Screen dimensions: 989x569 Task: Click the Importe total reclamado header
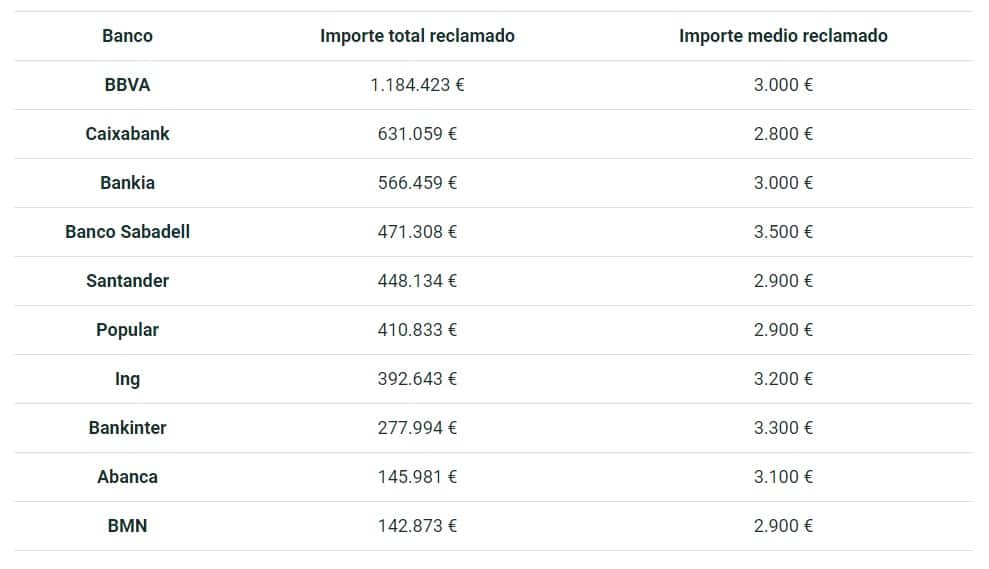[417, 36]
